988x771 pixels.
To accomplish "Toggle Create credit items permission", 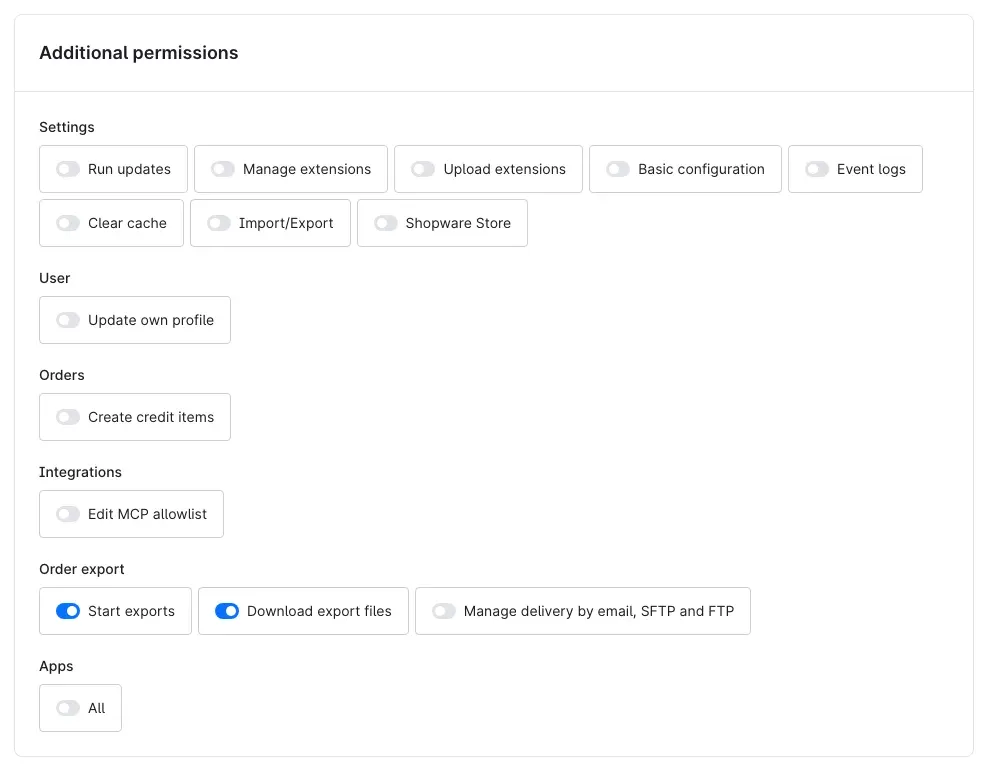I will [68, 417].
